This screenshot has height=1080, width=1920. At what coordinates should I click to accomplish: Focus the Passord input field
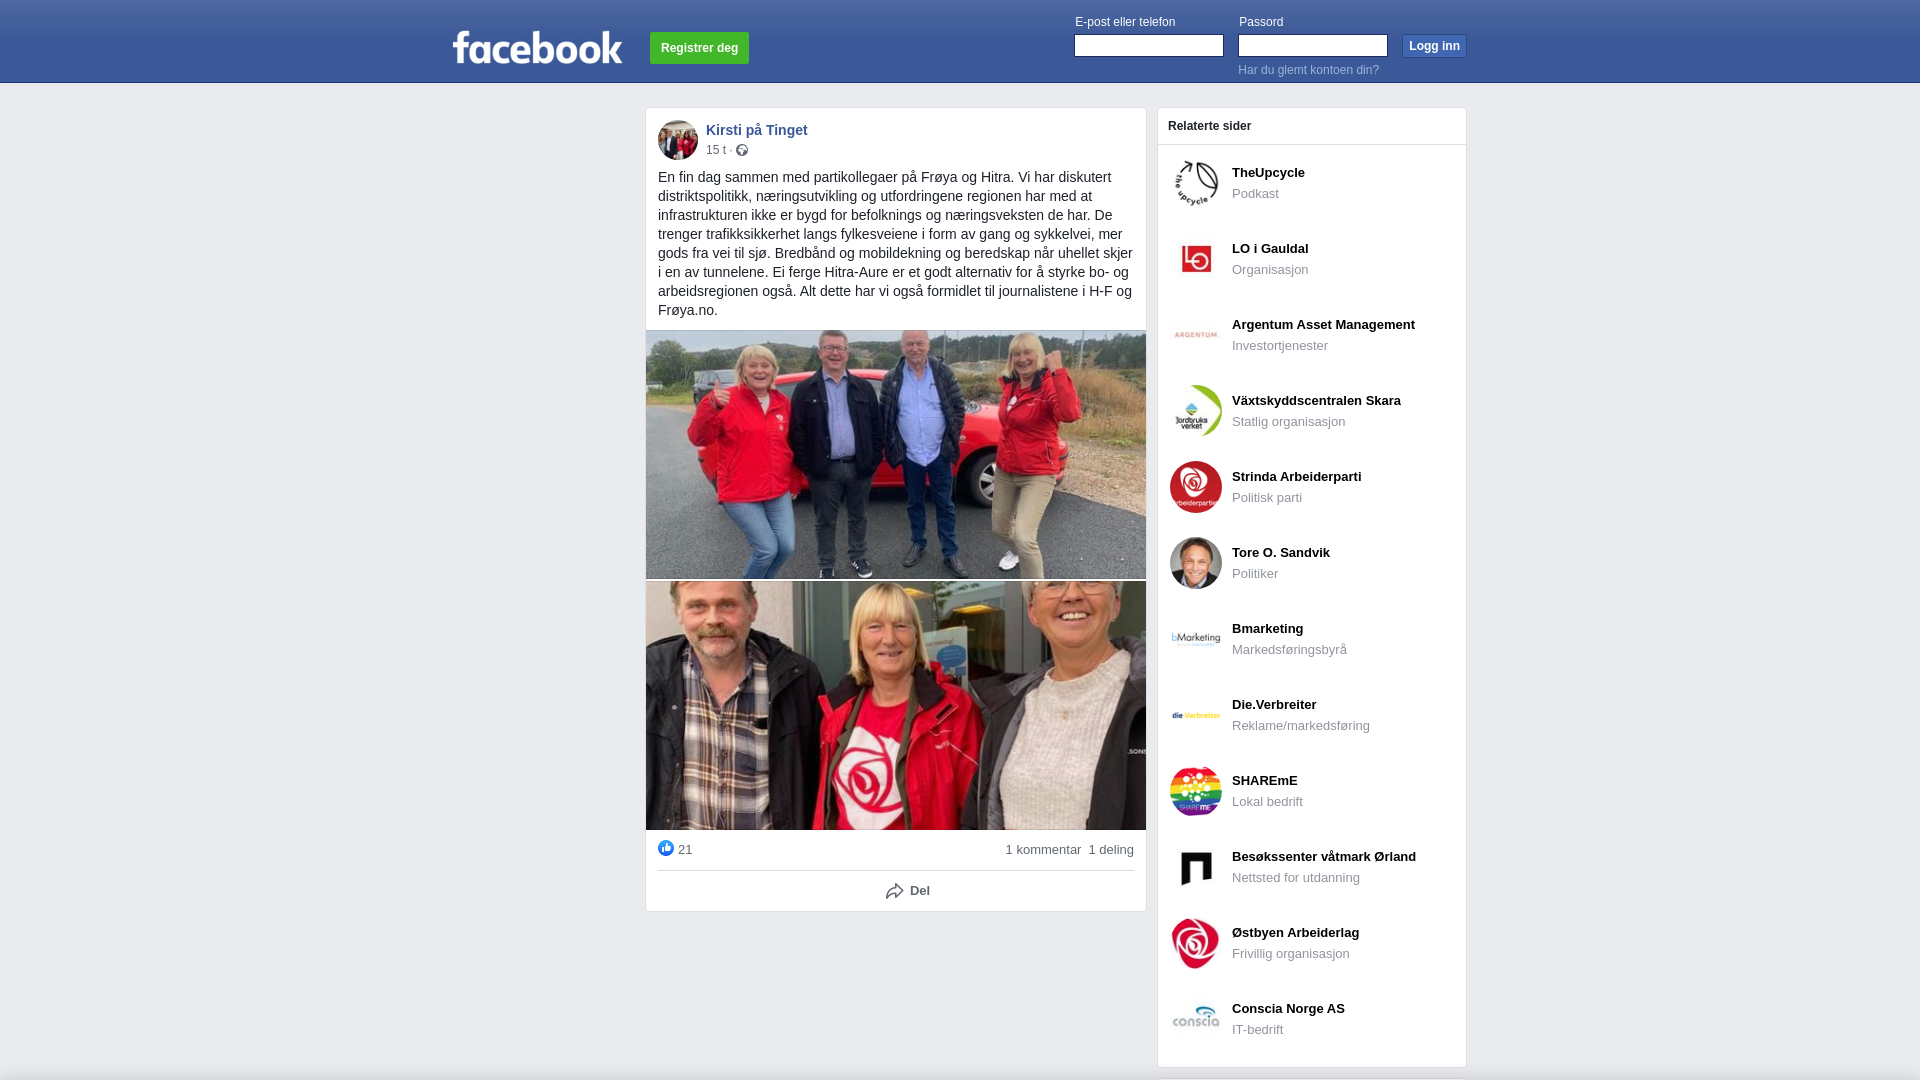point(1313,46)
